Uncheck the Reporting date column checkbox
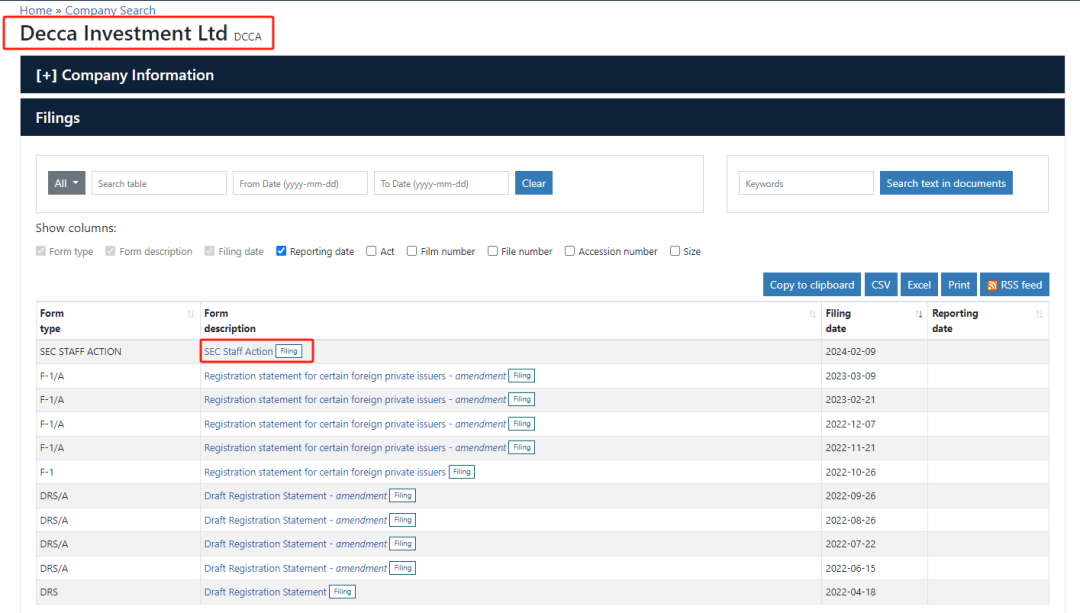Image resolution: width=1080 pixels, height=613 pixels. [281, 251]
